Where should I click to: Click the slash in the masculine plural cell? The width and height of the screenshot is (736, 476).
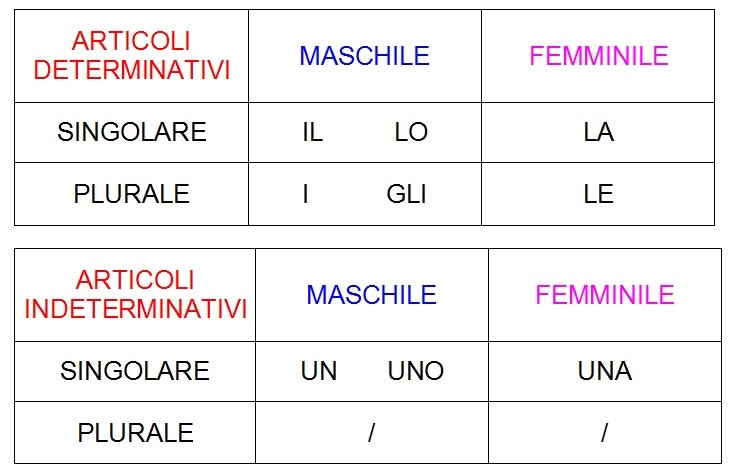click(371, 433)
